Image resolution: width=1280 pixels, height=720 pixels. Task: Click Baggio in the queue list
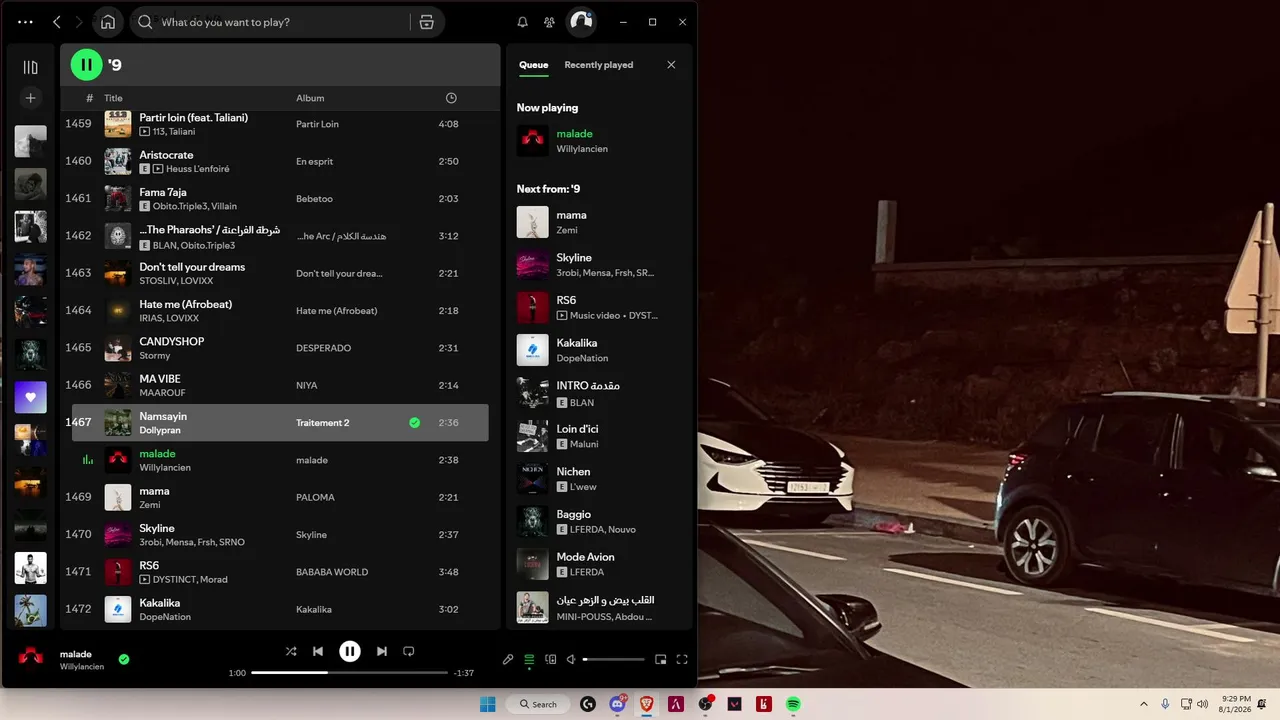click(574, 514)
